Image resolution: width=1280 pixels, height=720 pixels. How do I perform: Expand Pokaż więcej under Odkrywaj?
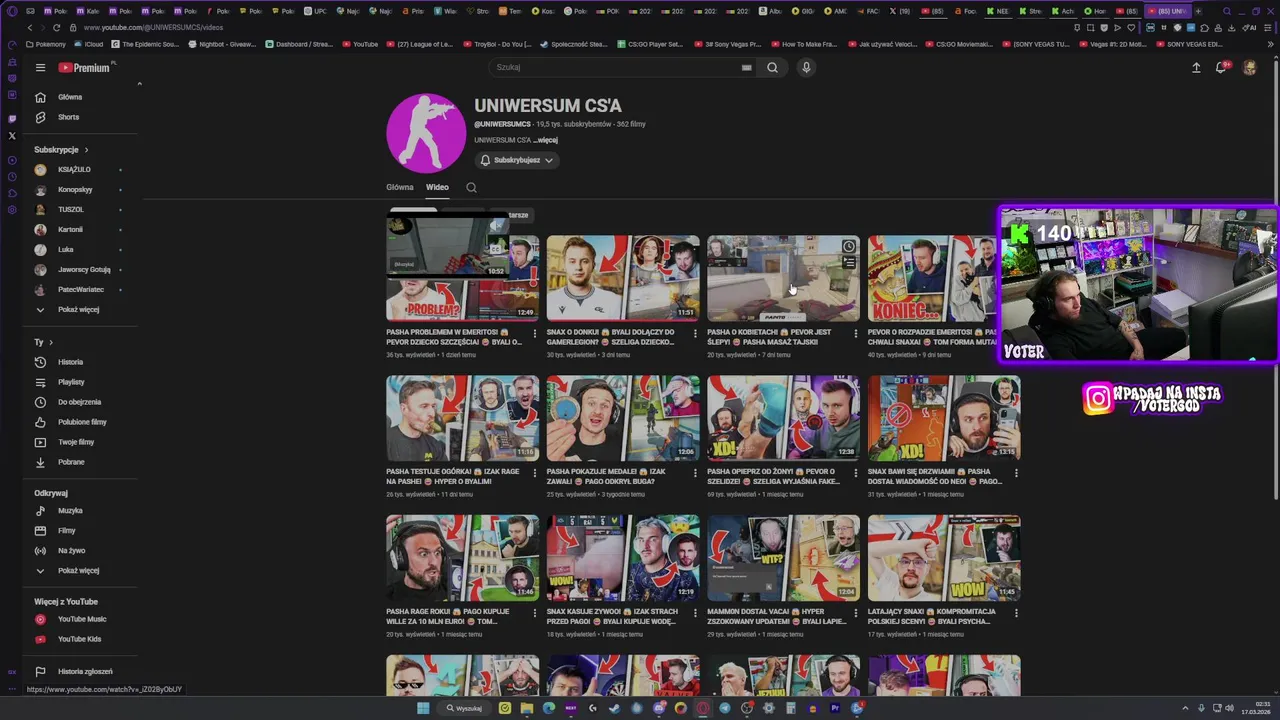click(78, 571)
